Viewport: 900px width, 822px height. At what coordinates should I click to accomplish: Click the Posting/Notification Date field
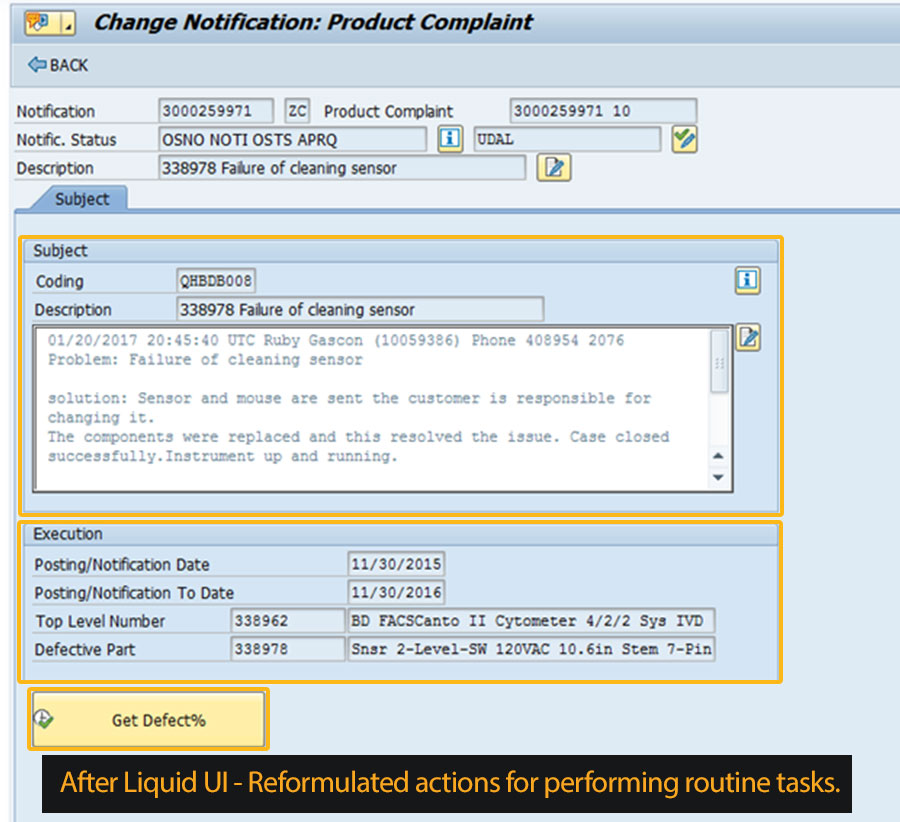tap(395, 564)
